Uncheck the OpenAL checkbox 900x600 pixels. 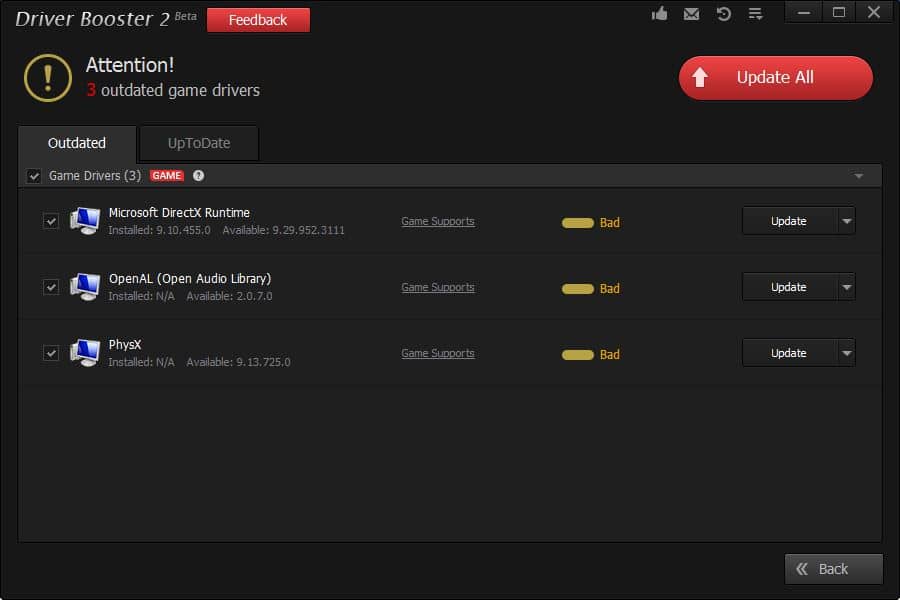[x=51, y=287]
